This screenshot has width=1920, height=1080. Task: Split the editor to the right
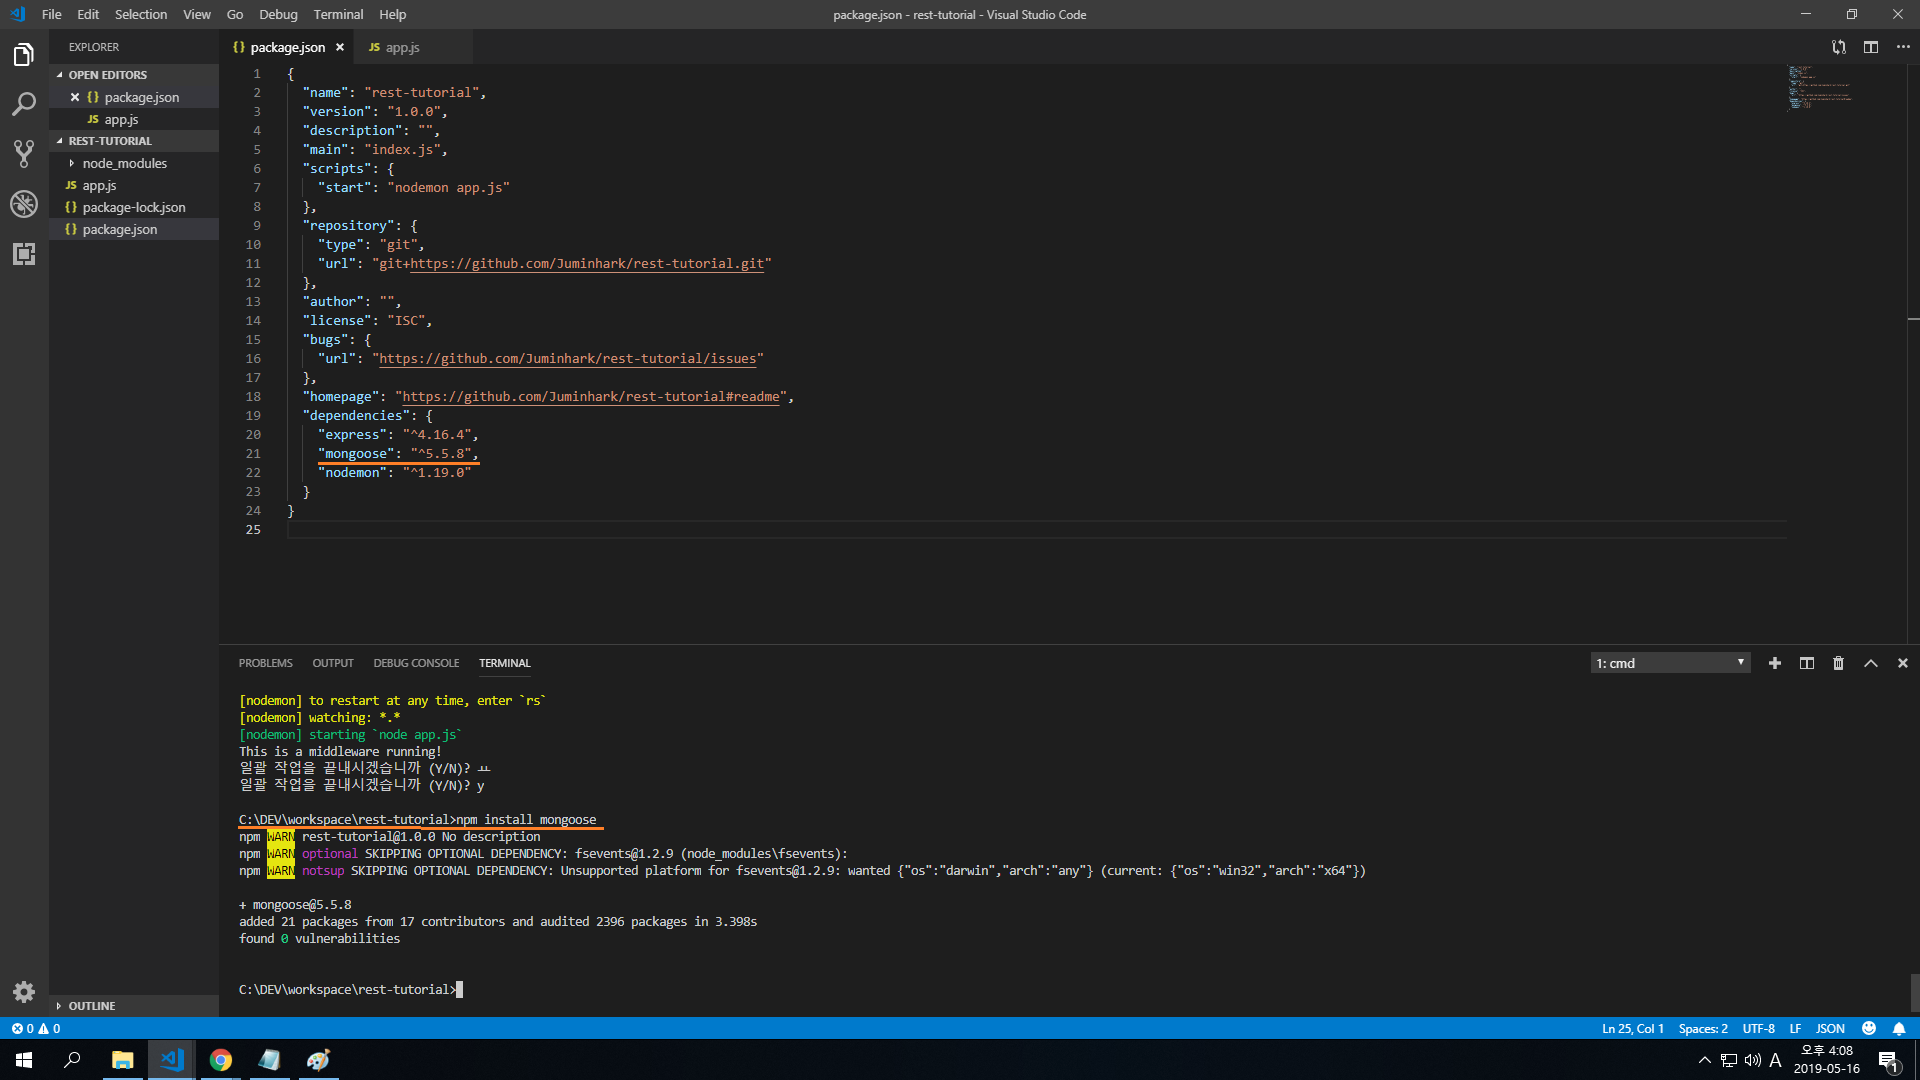coord(1871,47)
